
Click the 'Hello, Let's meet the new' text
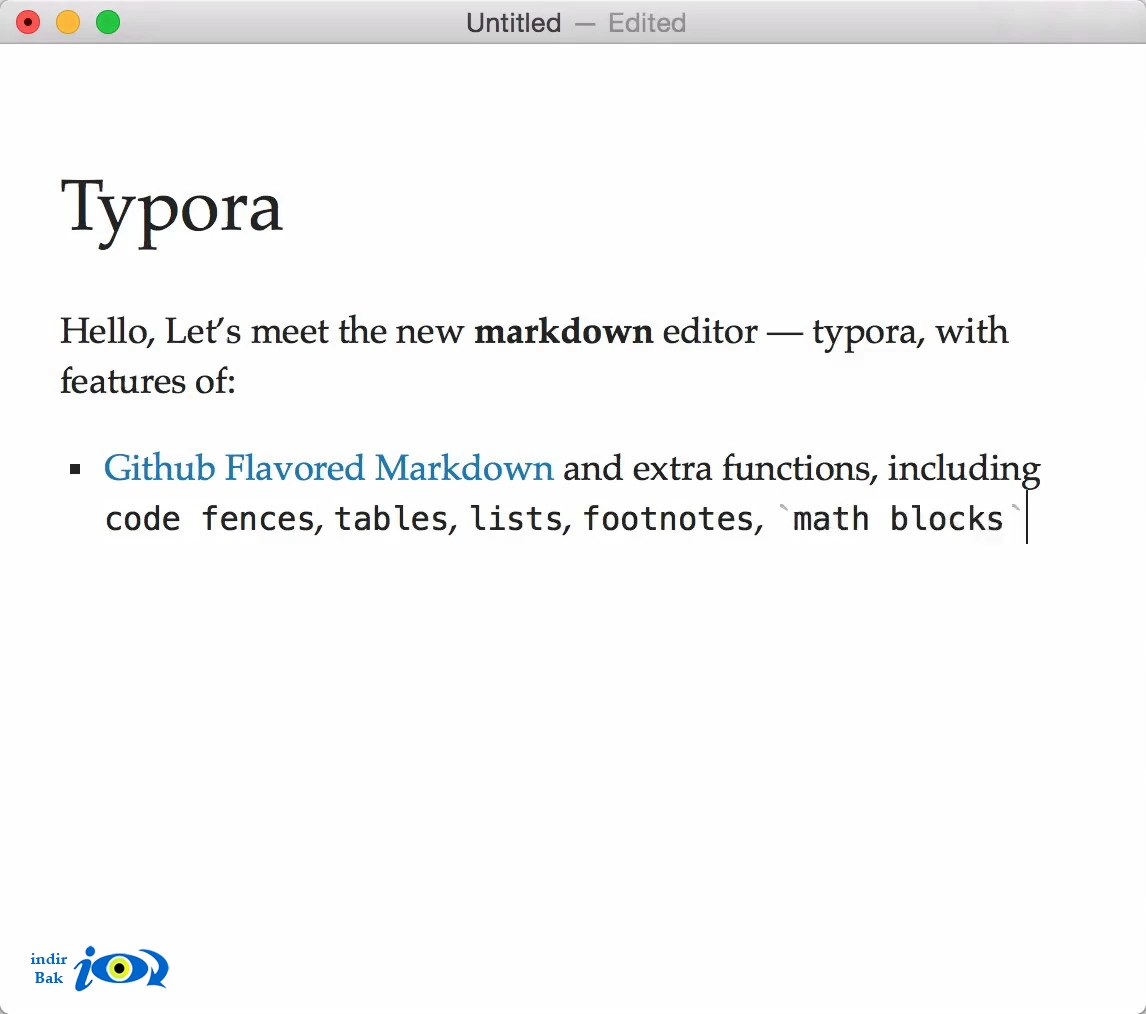click(x=262, y=332)
